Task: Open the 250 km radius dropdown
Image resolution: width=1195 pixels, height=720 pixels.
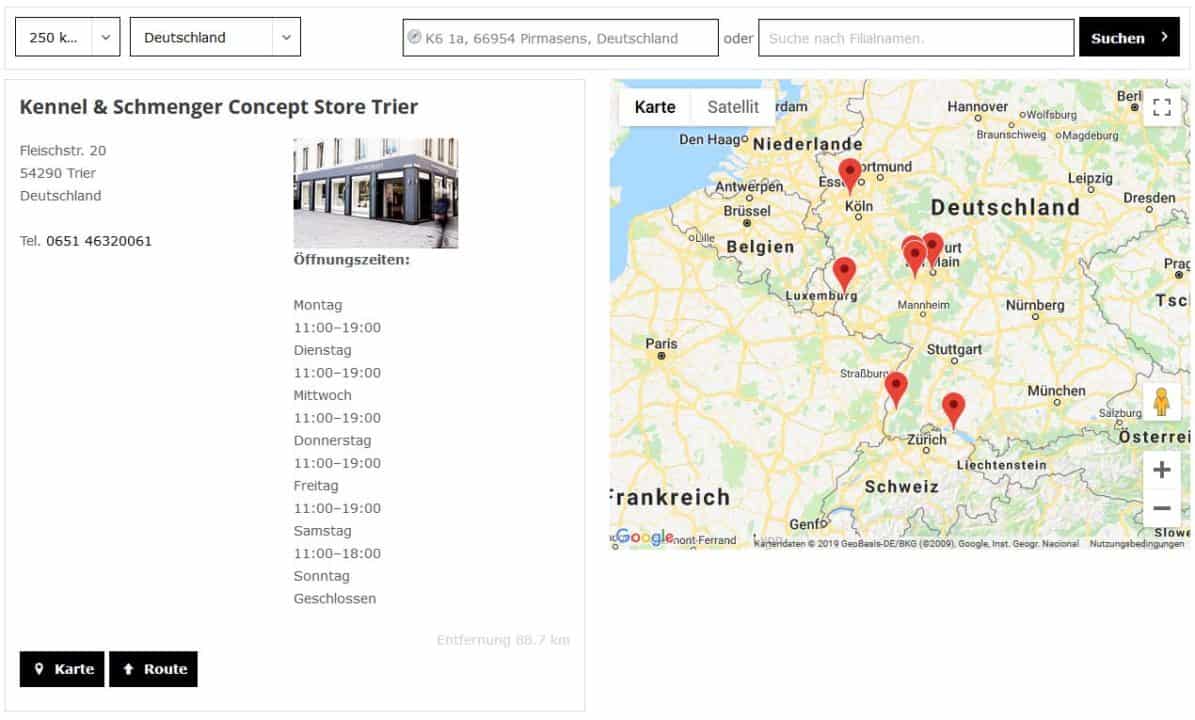Action: tap(68, 37)
